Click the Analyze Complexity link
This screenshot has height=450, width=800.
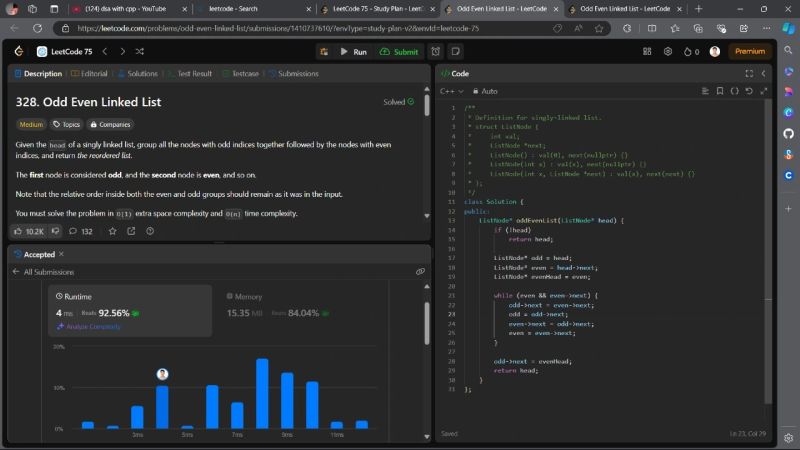[x=89, y=327]
